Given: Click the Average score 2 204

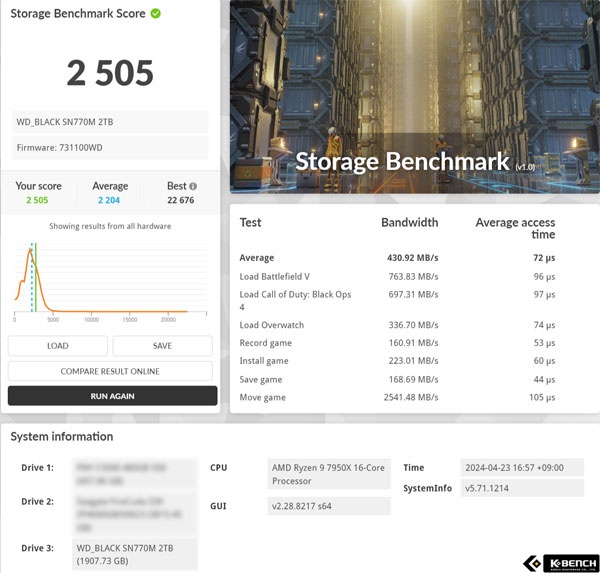Looking at the screenshot, I should pyautogui.click(x=109, y=200).
